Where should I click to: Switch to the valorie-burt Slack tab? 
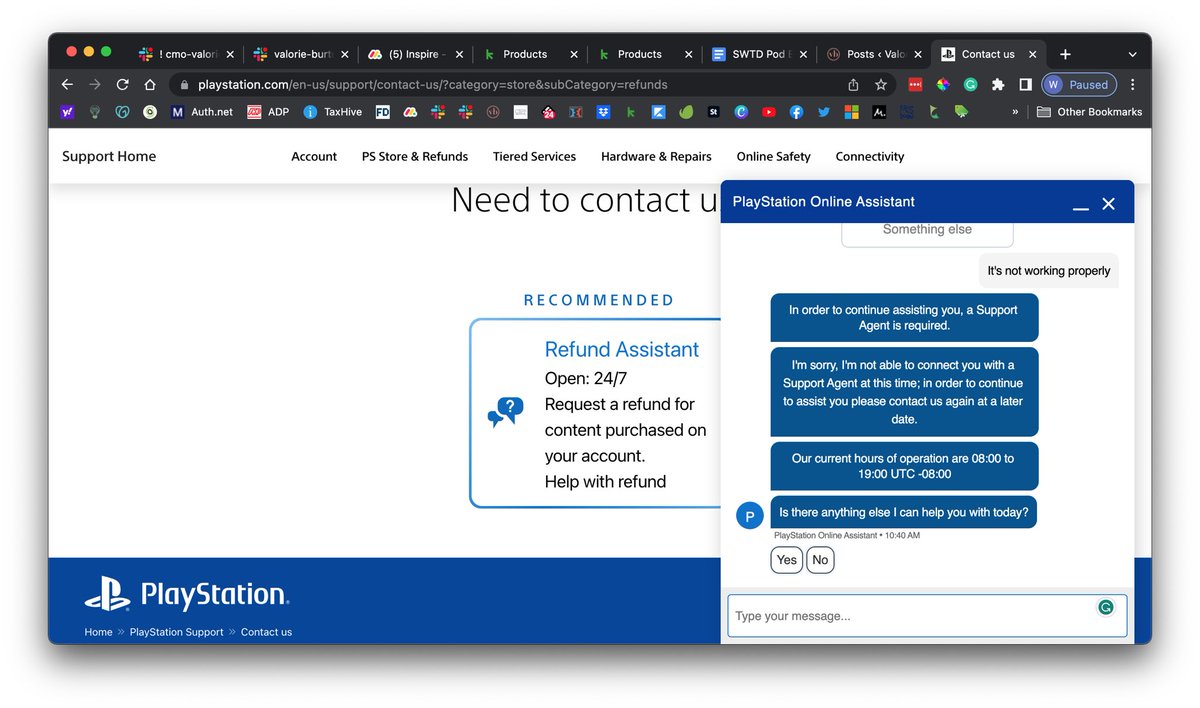pos(301,54)
